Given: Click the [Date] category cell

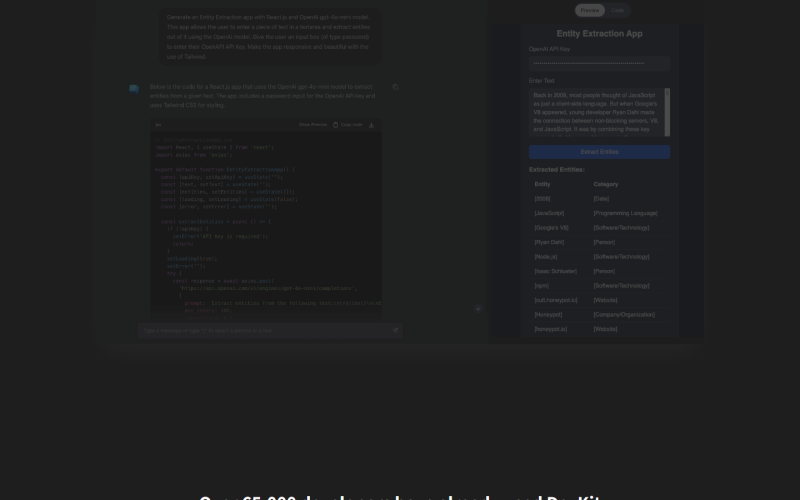Looking at the screenshot, I should tap(601, 199).
